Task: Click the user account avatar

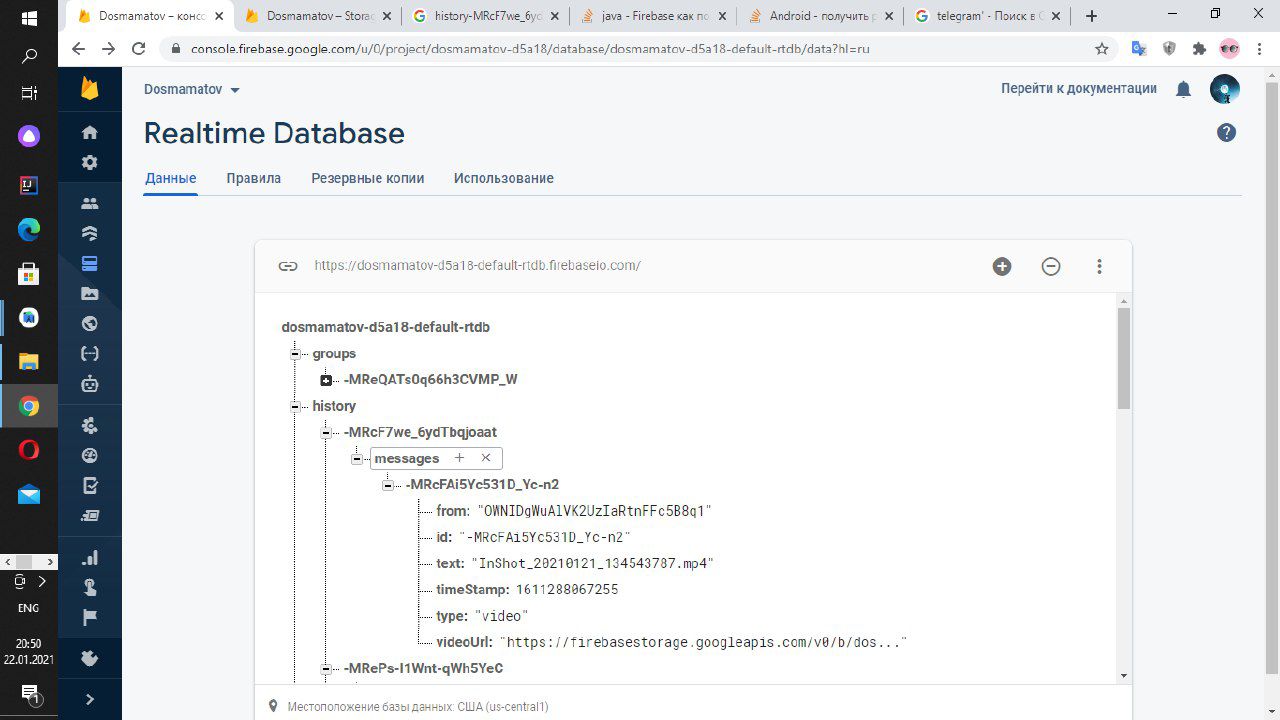Action: [x=1225, y=89]
